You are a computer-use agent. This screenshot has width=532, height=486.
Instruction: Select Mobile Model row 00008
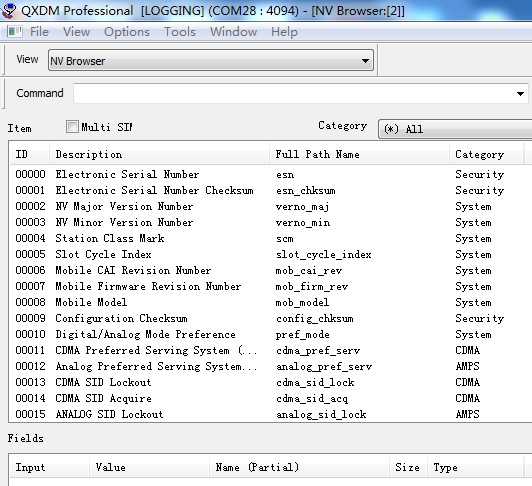click(270, 302)
